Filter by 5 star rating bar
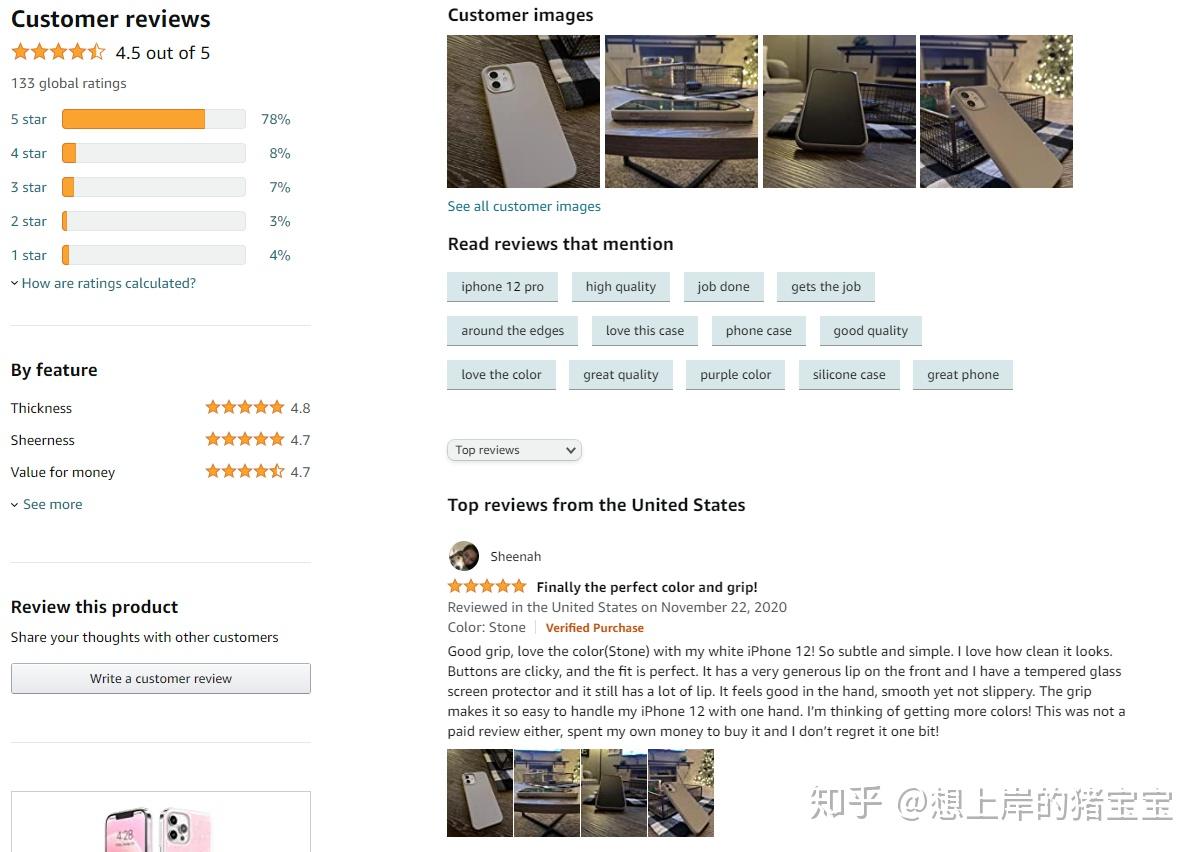 point(154,119)
